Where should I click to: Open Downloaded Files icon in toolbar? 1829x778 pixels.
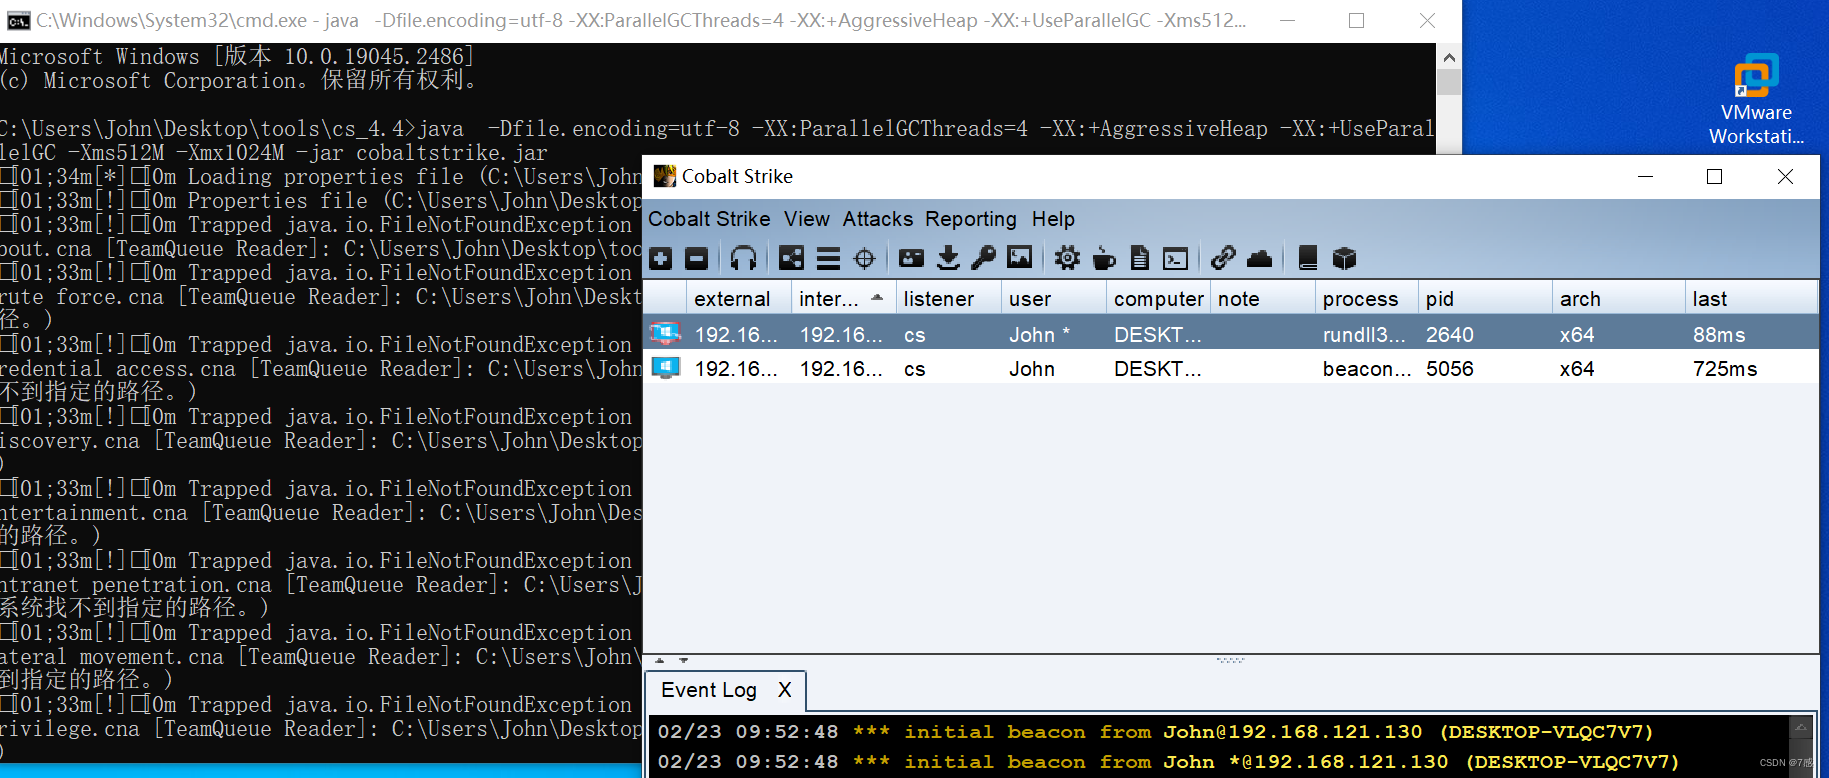[x=948, y=259]
